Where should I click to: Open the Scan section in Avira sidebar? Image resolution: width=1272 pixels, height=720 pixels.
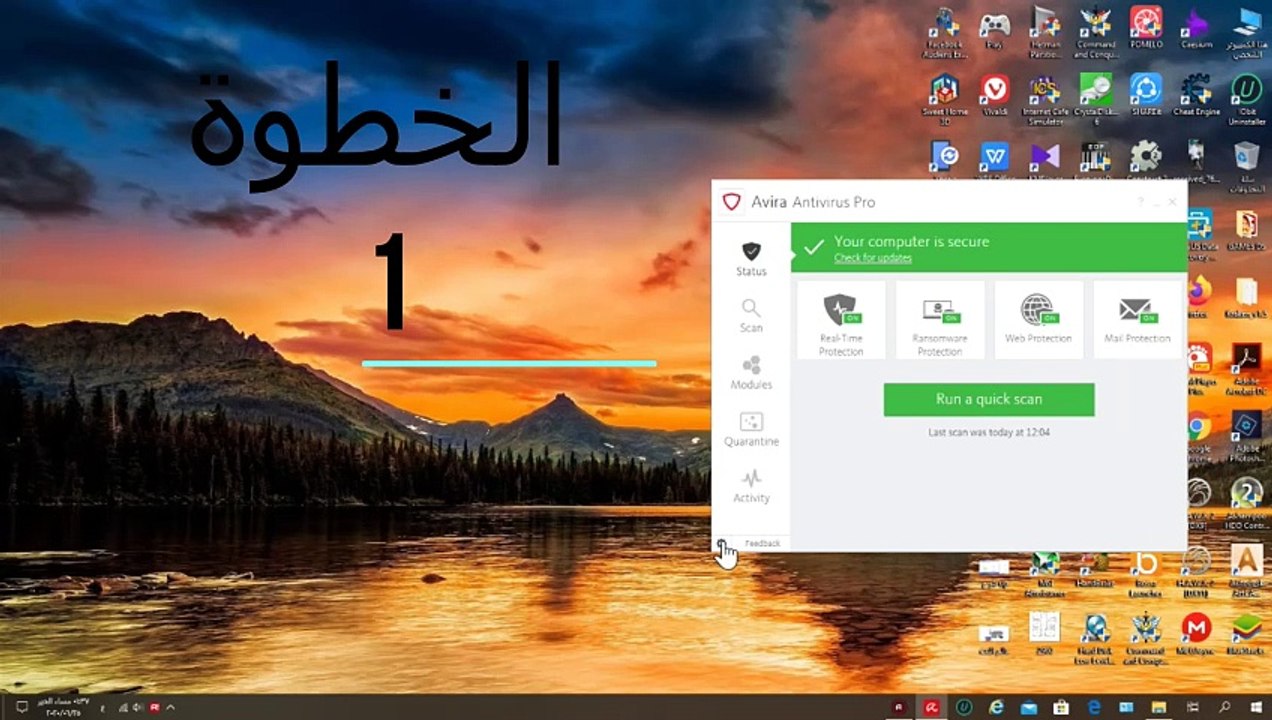point(751,315)
